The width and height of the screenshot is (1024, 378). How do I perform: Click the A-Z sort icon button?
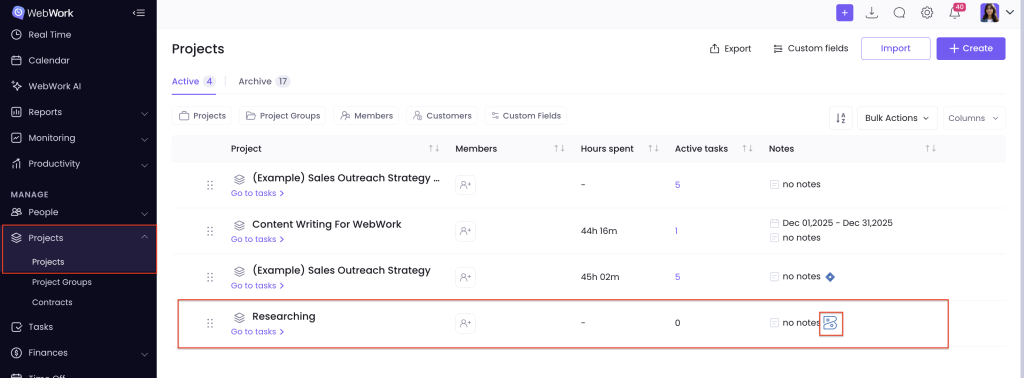tap(840, 118)
